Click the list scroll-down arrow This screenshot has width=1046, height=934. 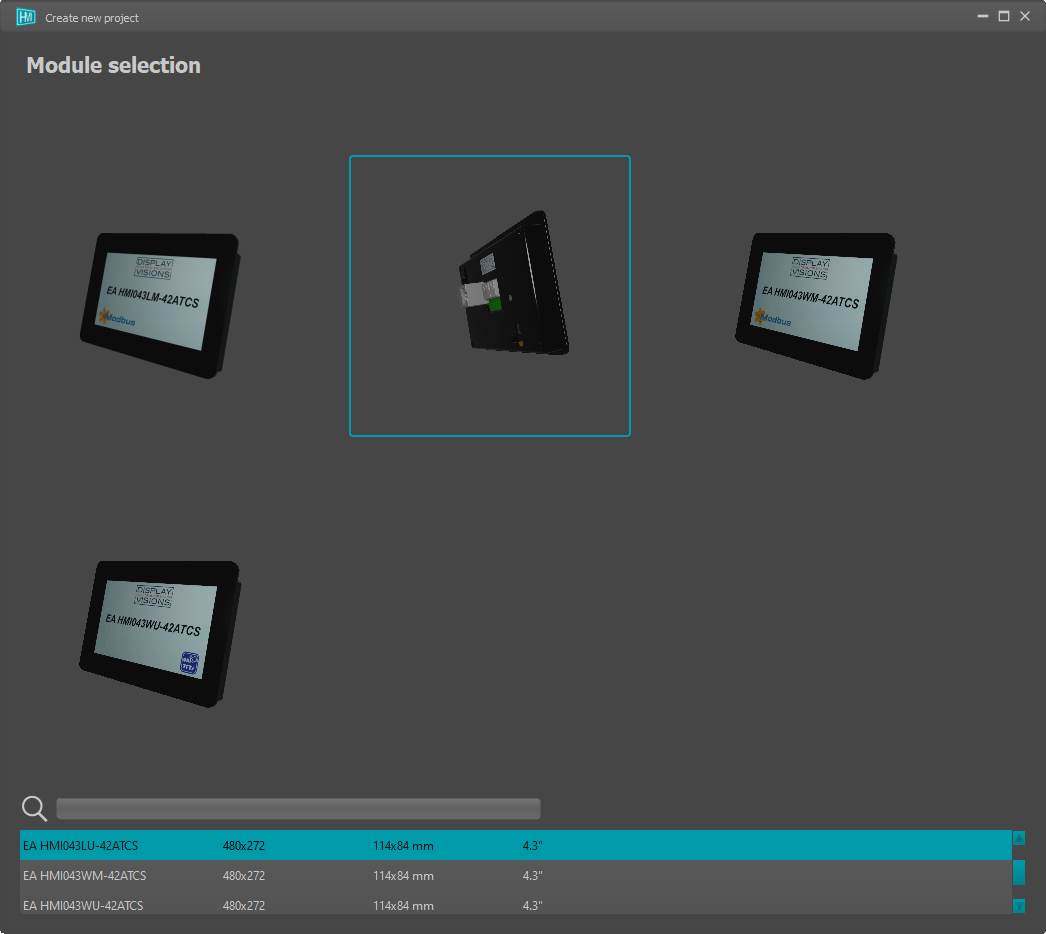click(x=1019, y=905)
